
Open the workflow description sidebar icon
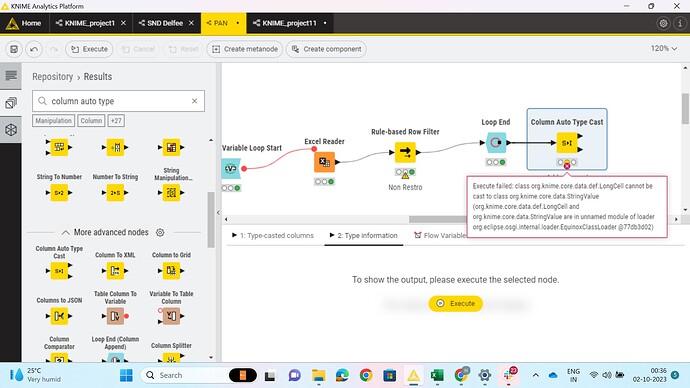[x=11, y=75]
